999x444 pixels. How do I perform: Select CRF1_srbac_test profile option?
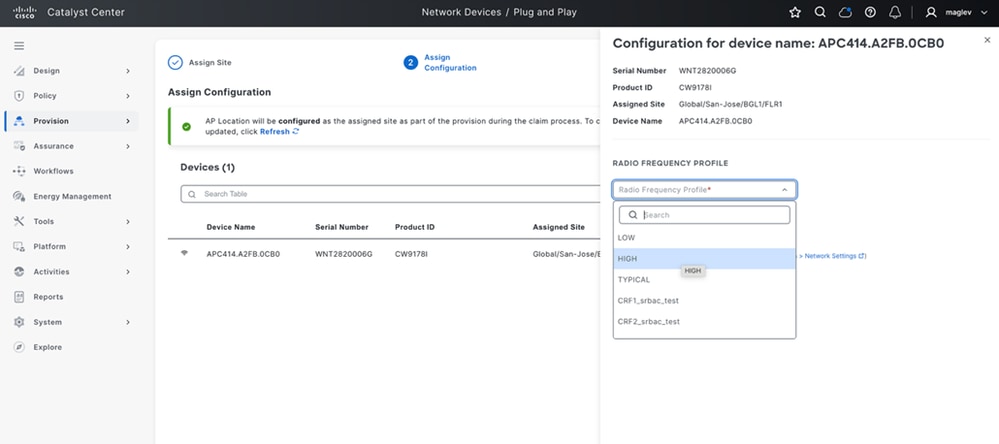(704, 301)
